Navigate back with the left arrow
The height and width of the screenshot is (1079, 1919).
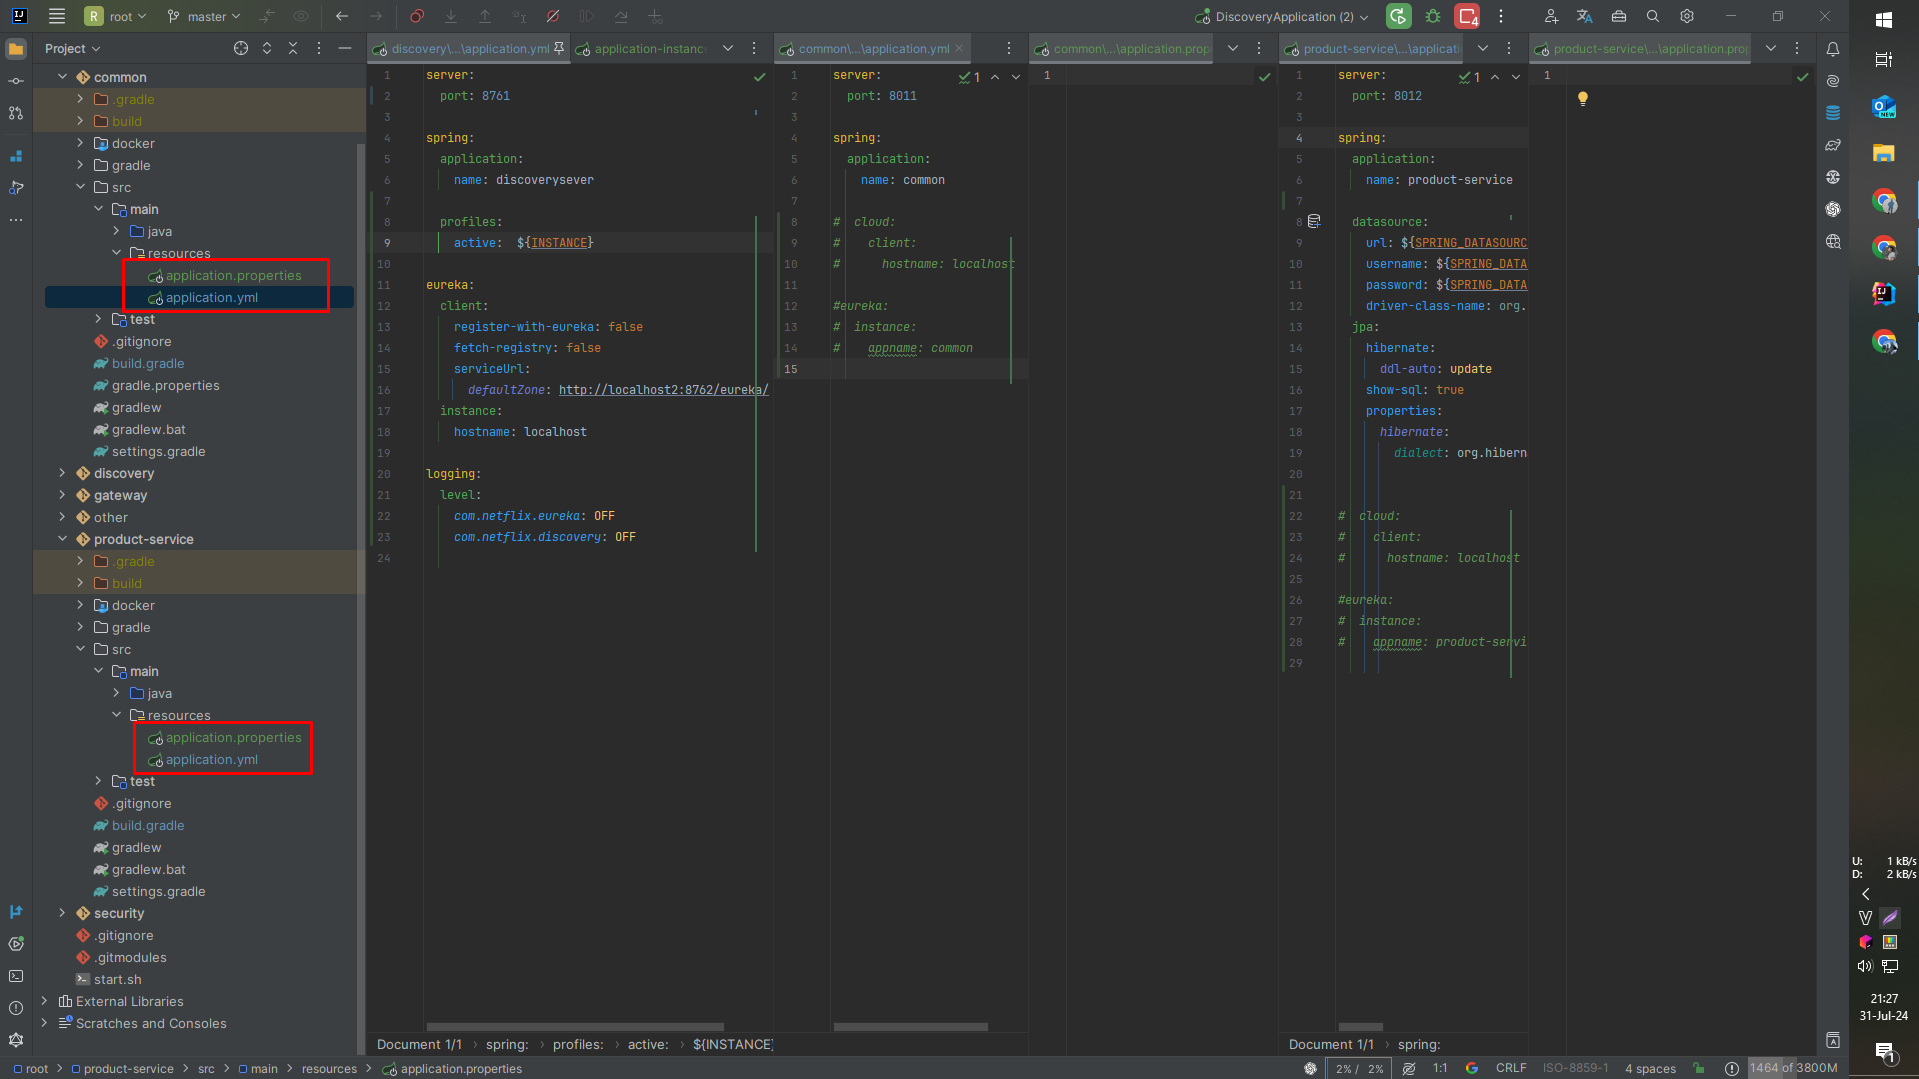point(342,16)
